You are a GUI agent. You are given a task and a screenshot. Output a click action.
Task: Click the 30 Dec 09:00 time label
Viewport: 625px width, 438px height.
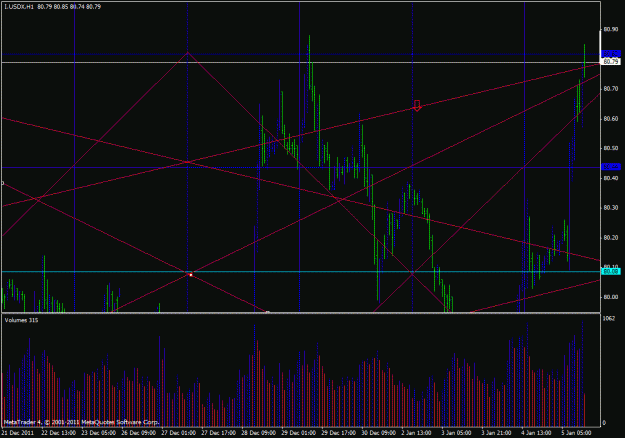tap(378, 433)
